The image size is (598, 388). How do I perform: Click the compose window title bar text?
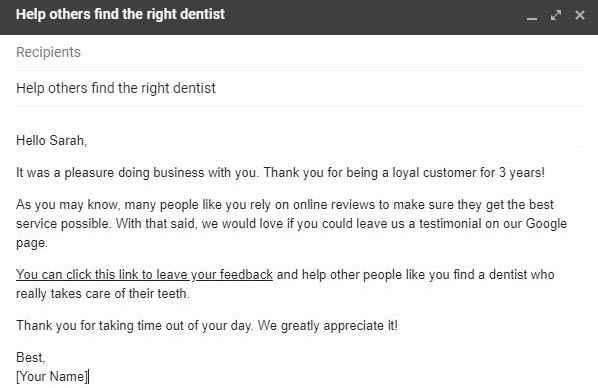120,14
